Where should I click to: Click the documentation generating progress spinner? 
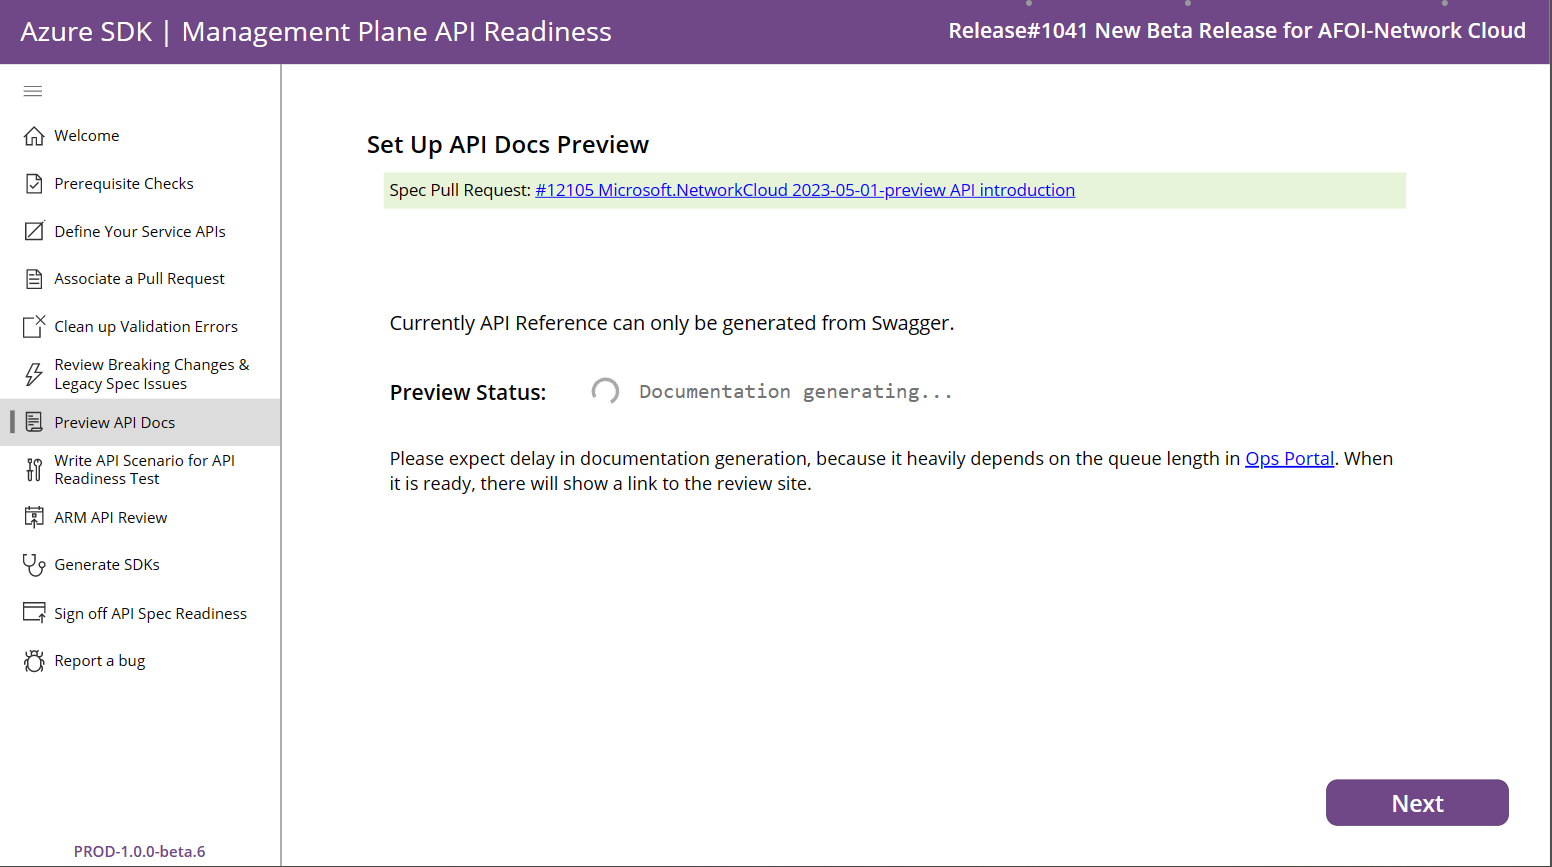point(605,391)
